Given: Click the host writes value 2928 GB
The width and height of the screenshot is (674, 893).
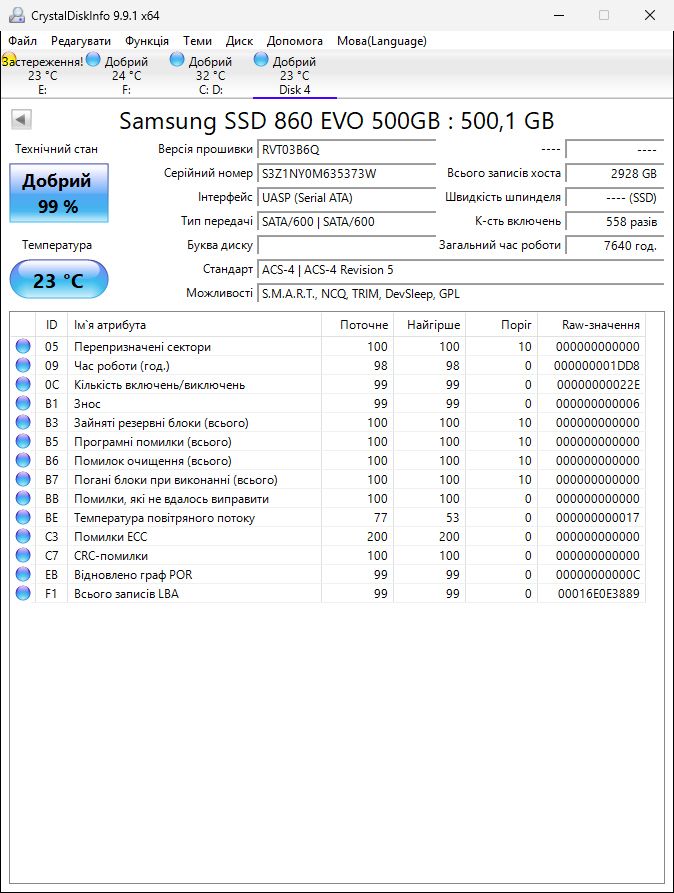Looking at the screenshot, I should pyautogui.click(x=615, y=174).
